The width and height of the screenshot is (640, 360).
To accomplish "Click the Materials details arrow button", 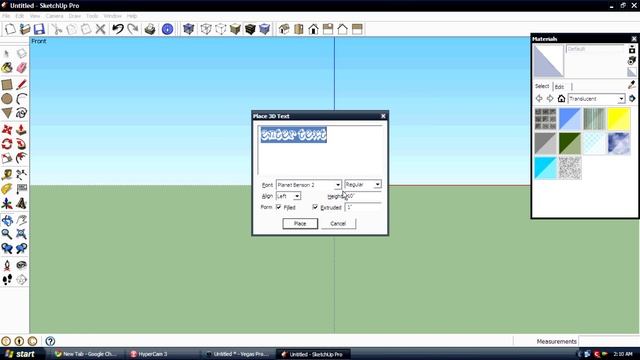I will point(632,98).
